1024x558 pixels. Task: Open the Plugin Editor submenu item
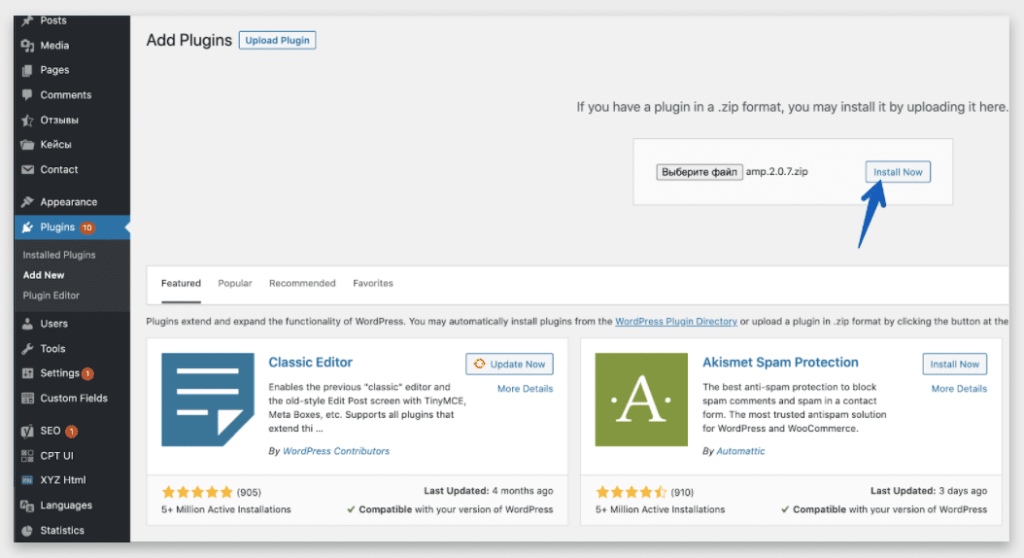click(x=51, y=295)
